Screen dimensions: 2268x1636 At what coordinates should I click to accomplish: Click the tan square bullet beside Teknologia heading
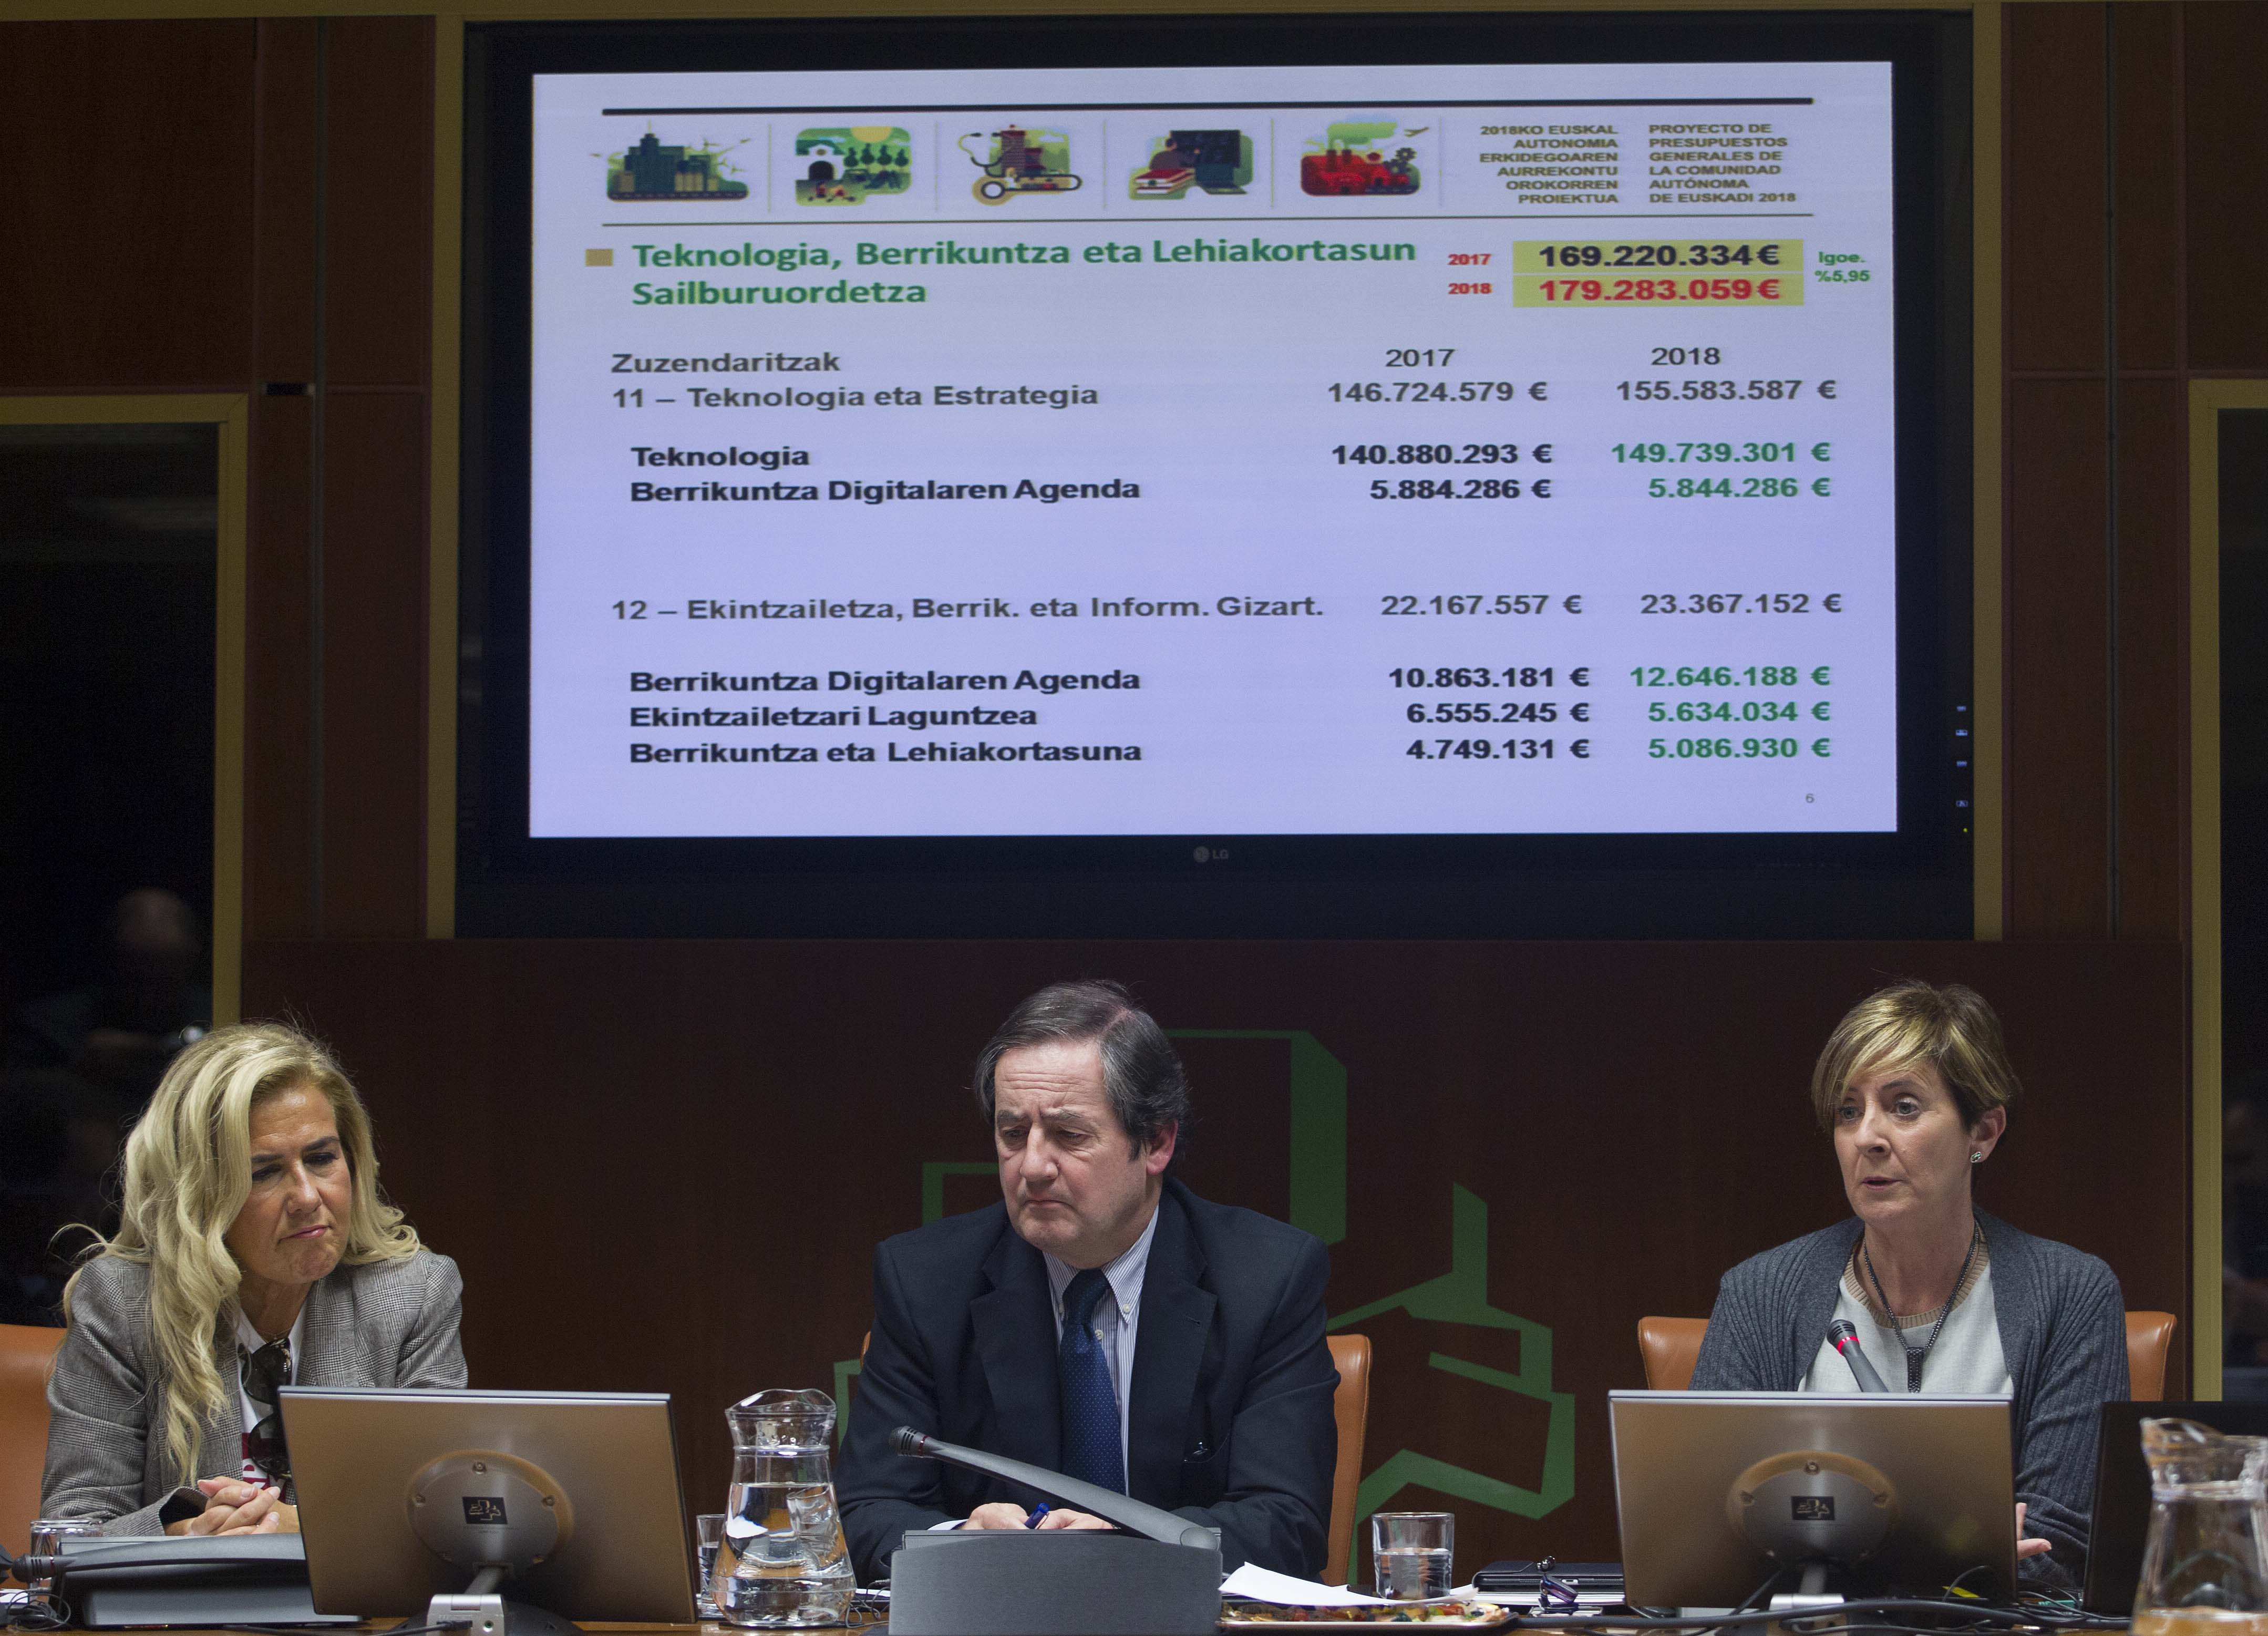[599, 258]
